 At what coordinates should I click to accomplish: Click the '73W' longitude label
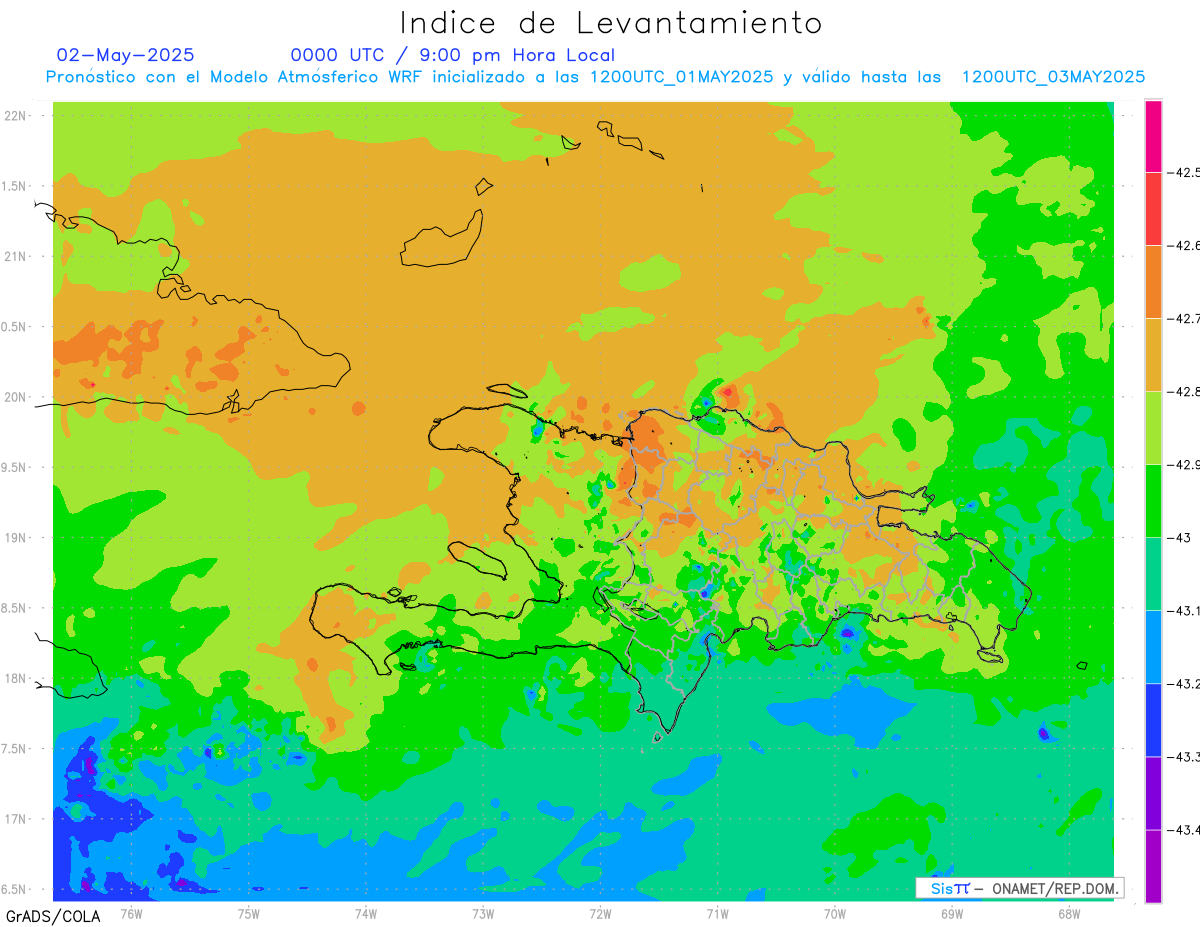coord(483,913)
